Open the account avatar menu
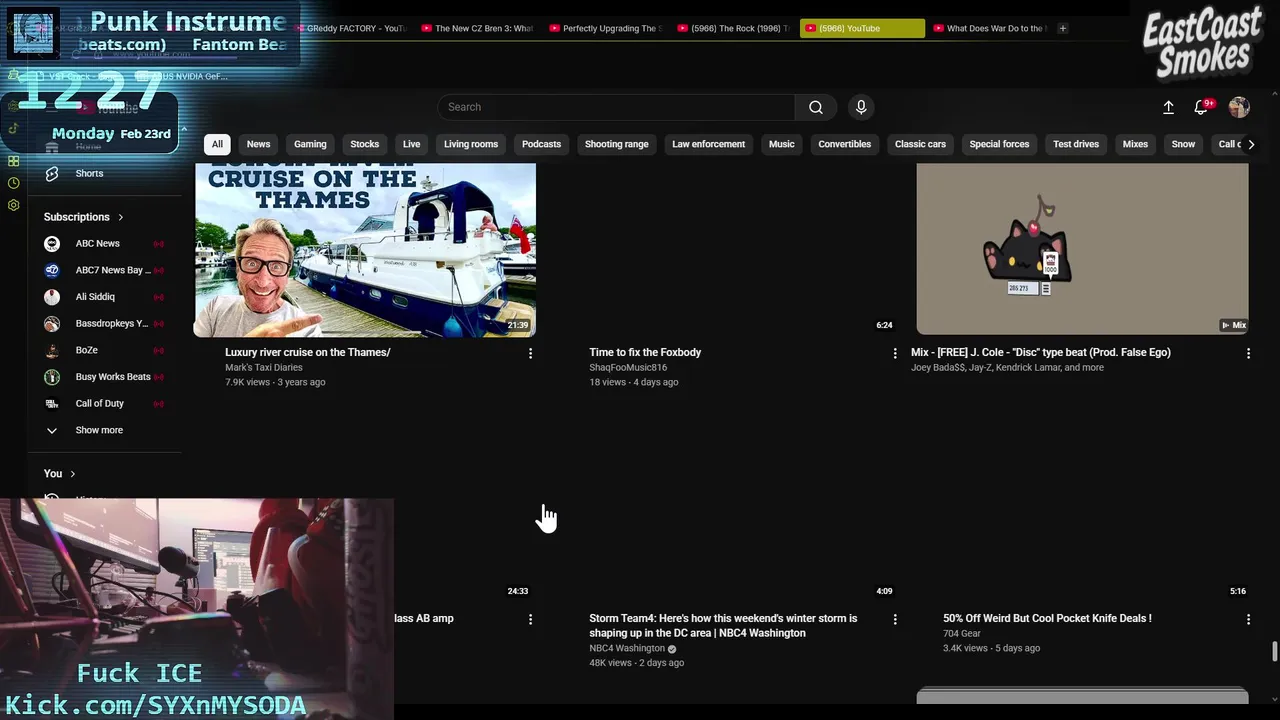Screen dimensions: 1280x720 coord(1239,107)
